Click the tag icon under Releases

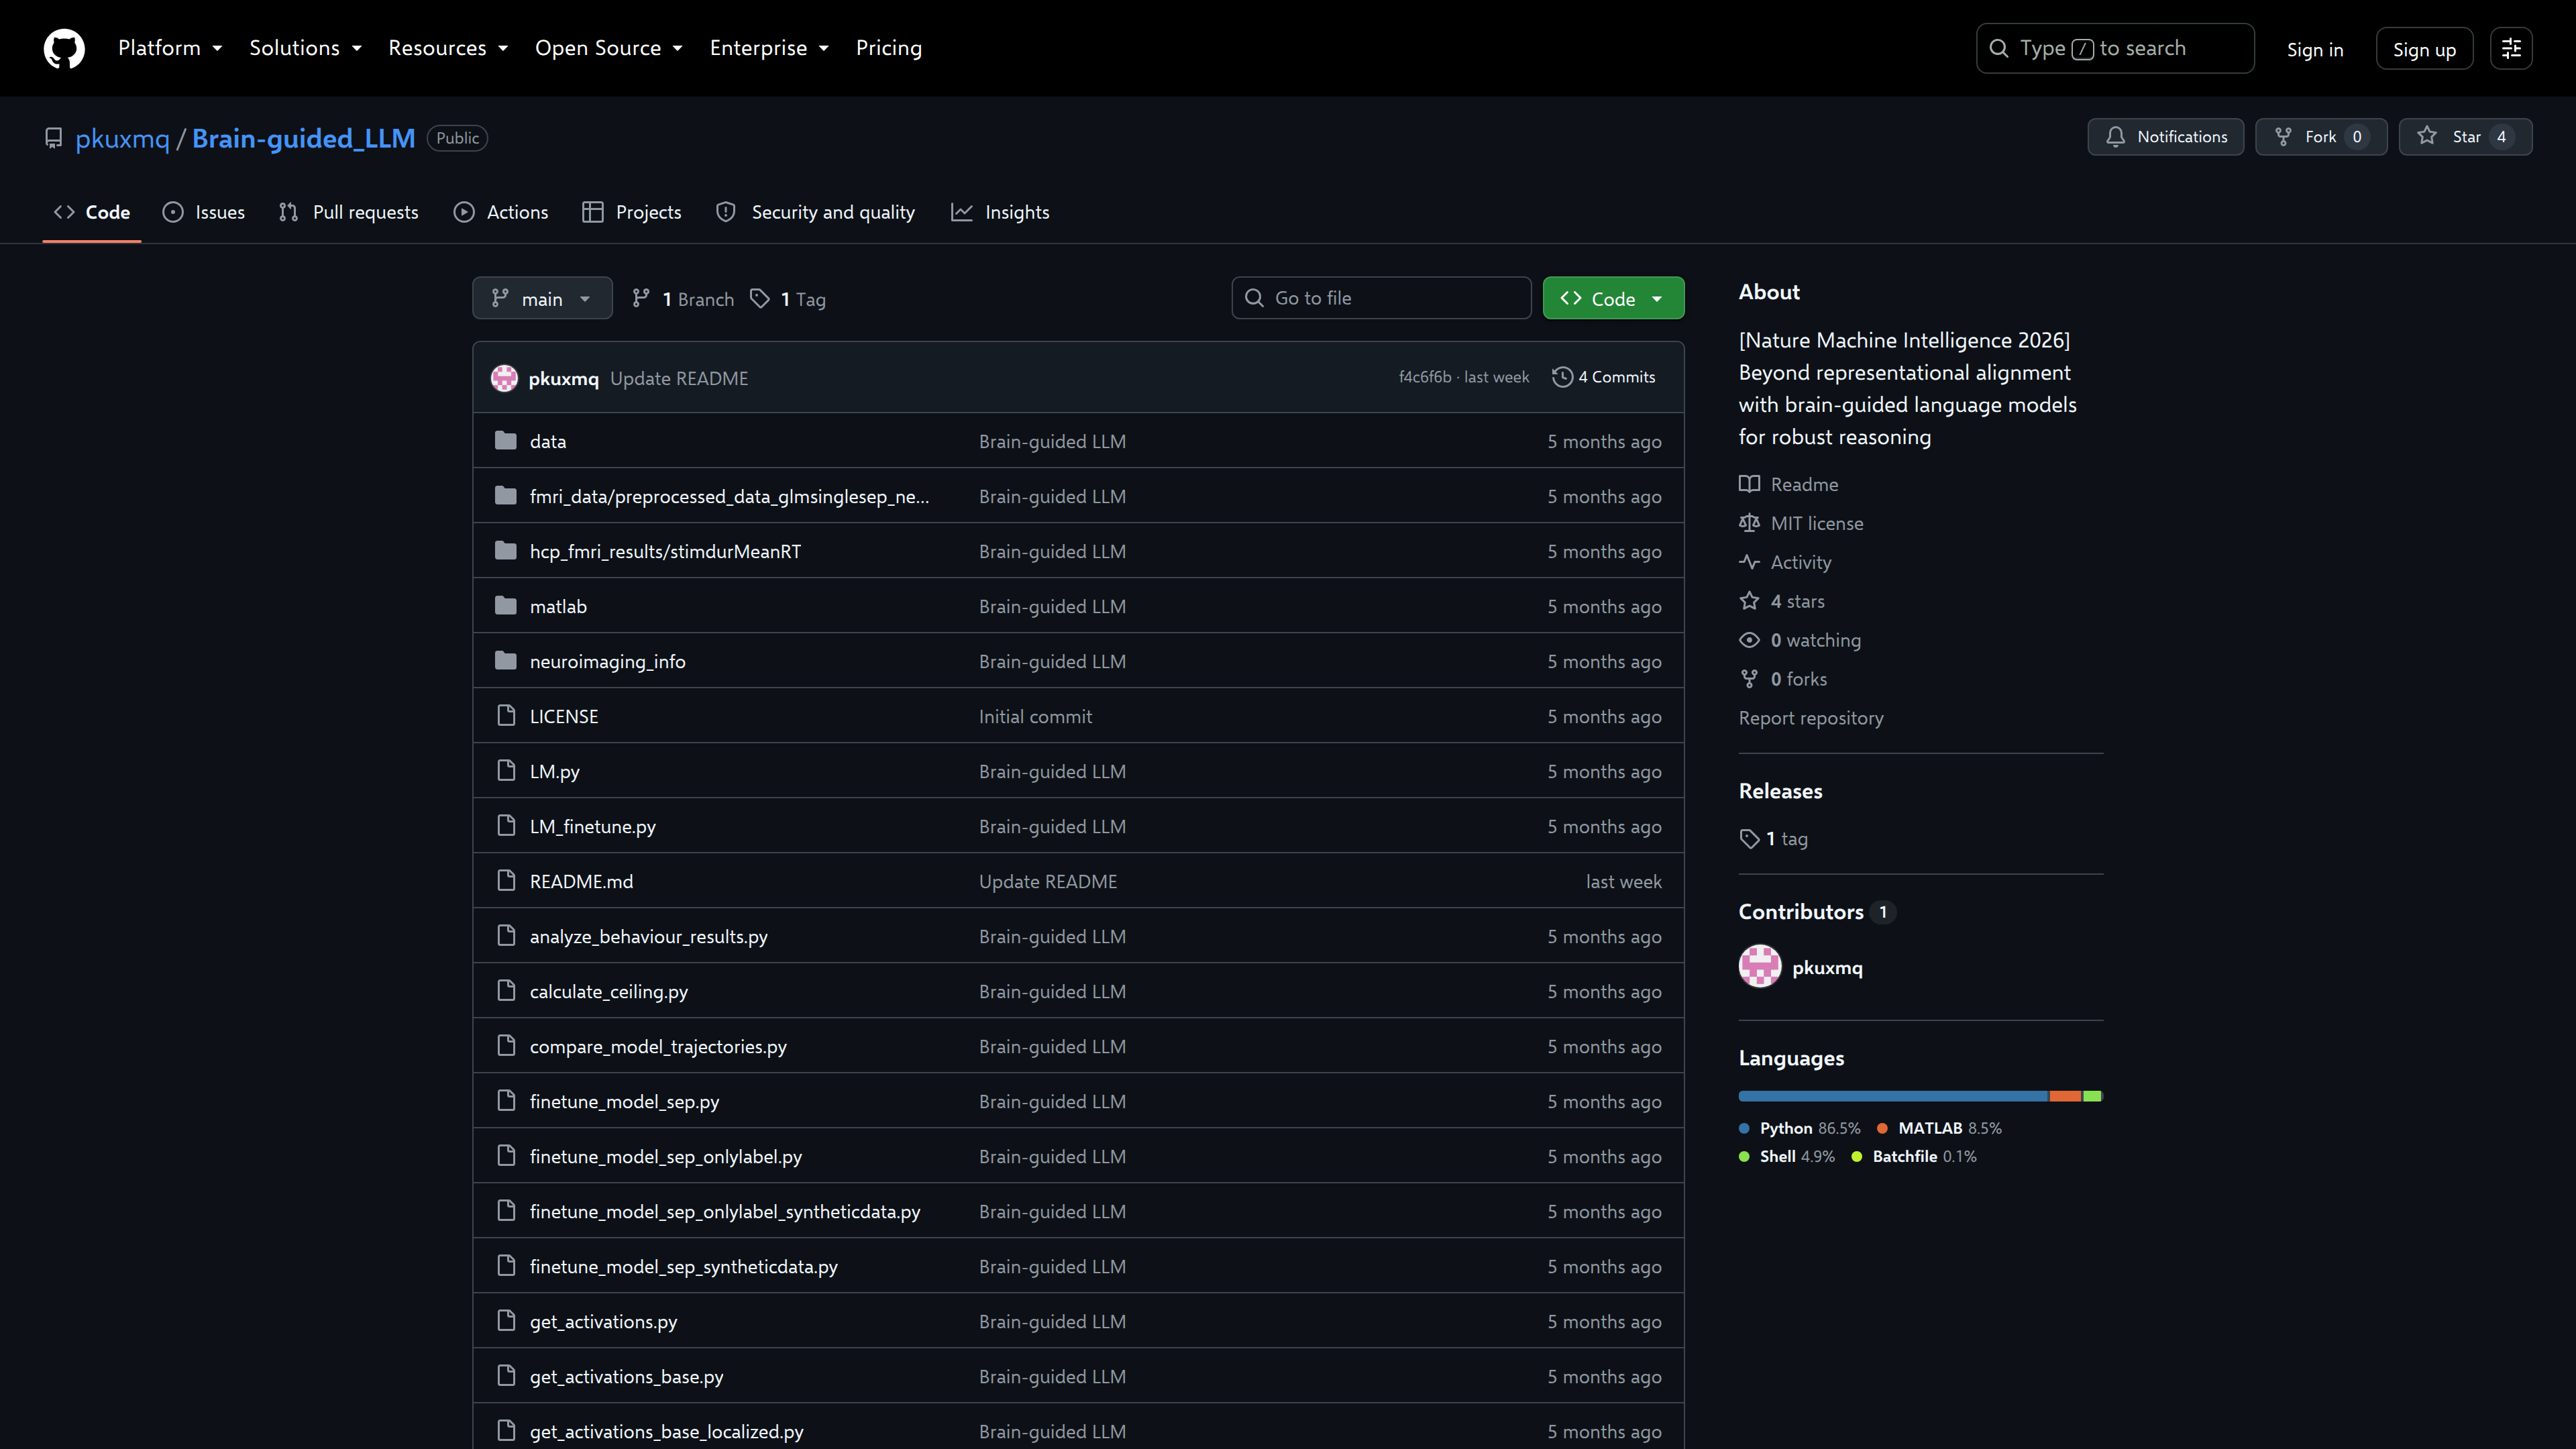(x=1749, y=839)
